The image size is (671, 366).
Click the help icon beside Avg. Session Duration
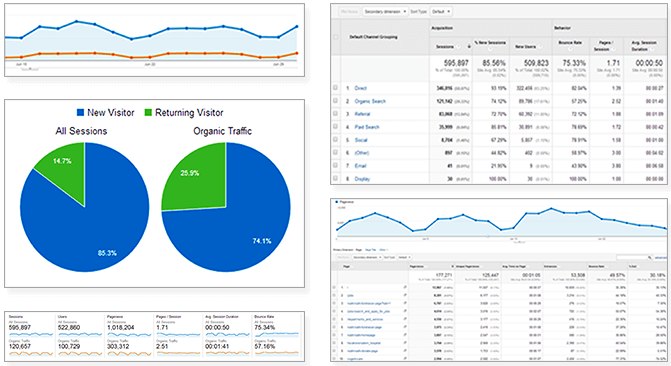click(652, 49)
